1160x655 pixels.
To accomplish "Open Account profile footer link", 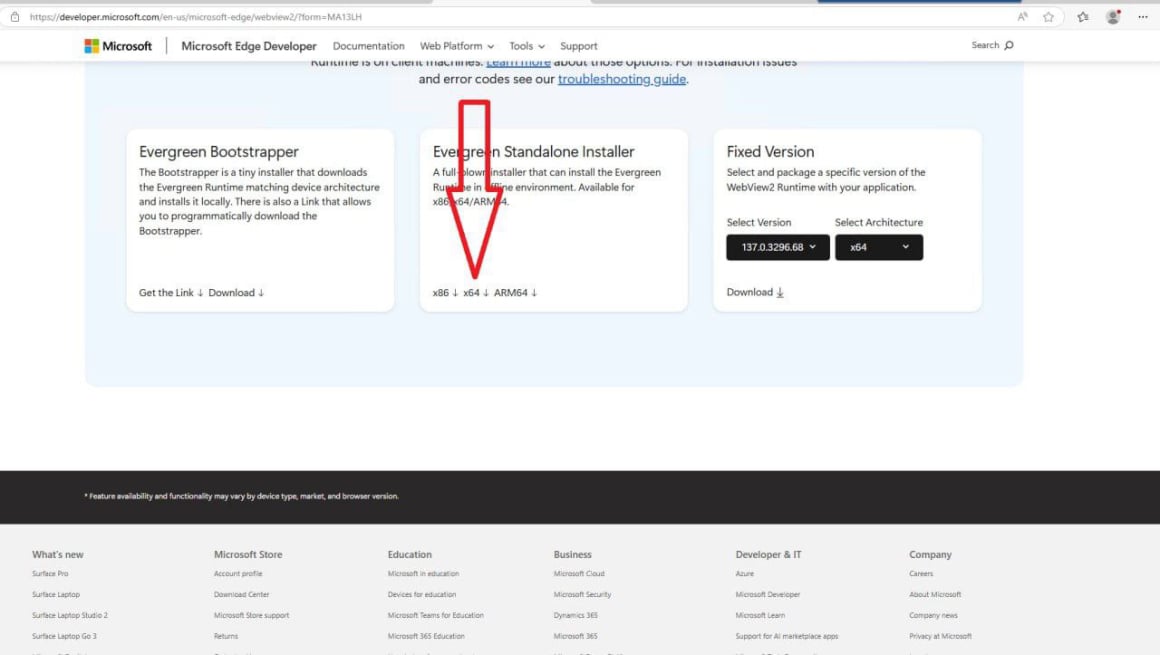I will (x=238, y=574).
